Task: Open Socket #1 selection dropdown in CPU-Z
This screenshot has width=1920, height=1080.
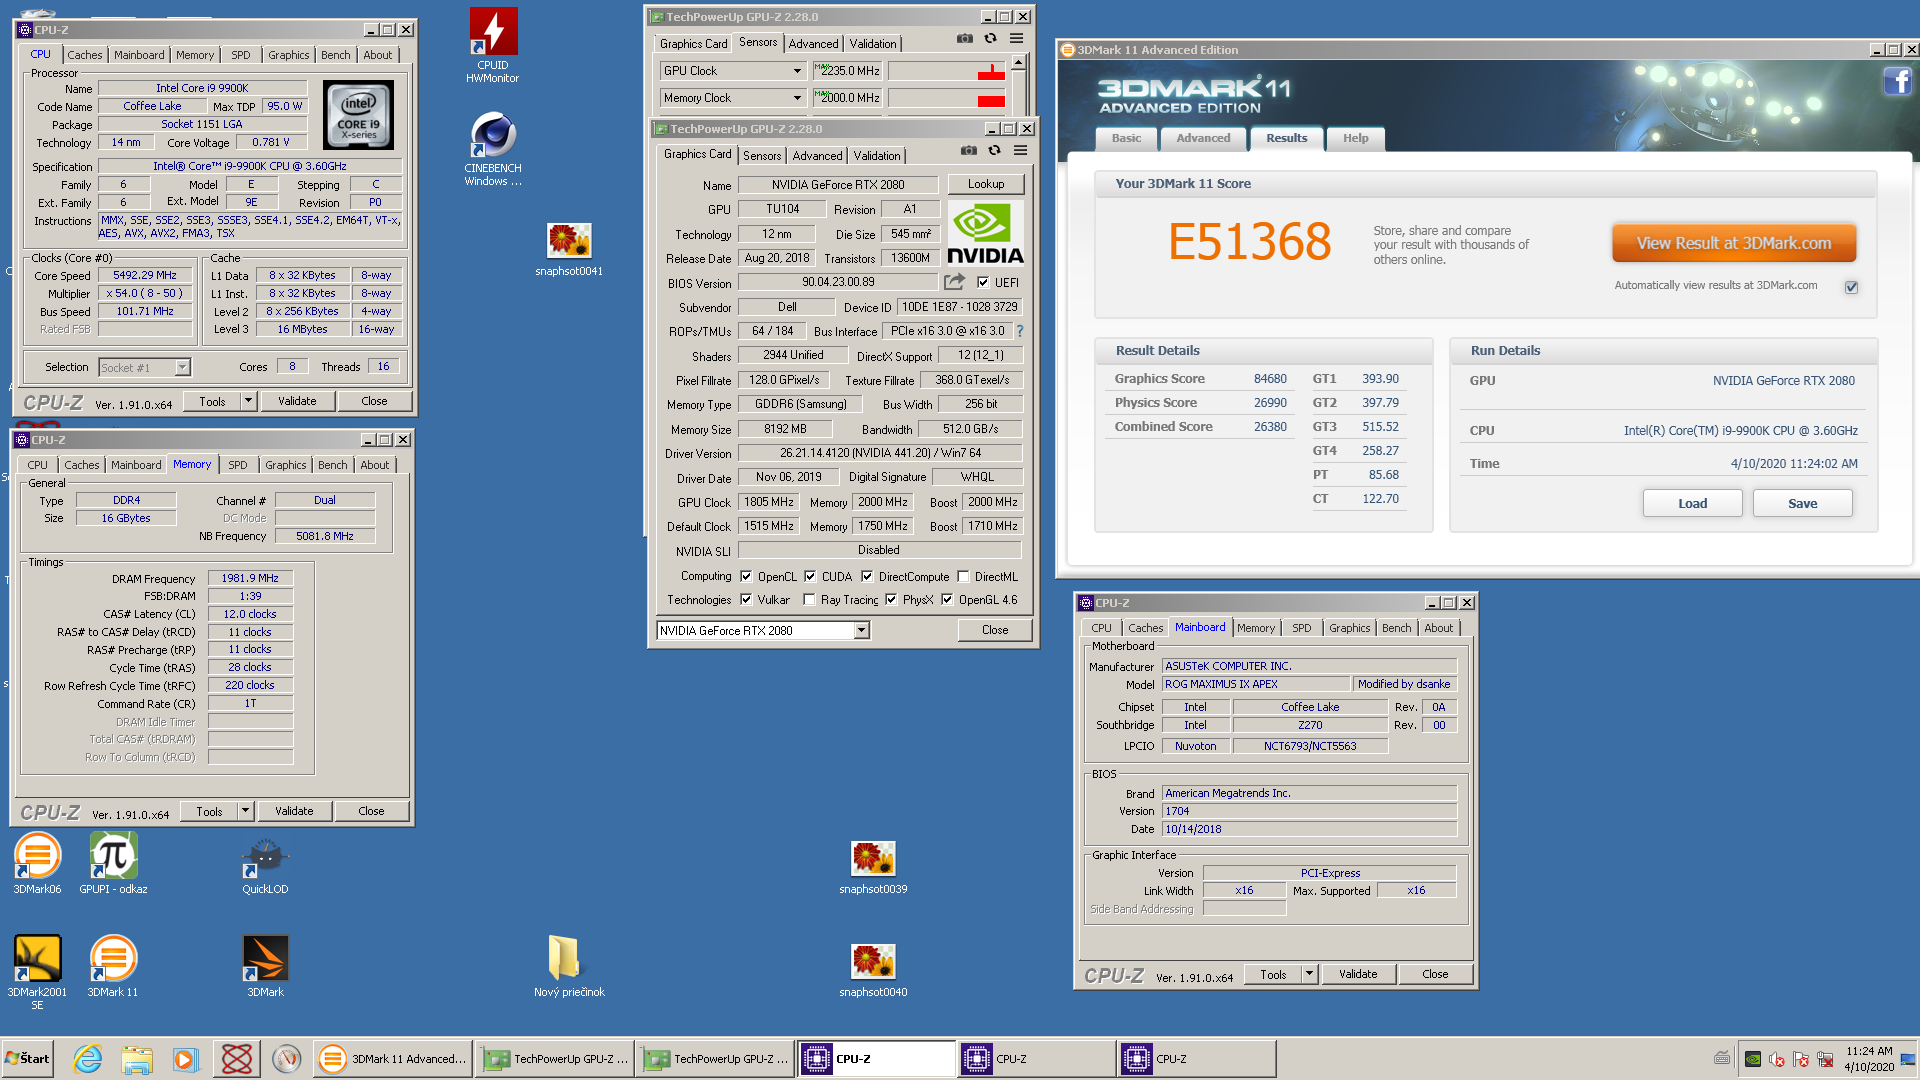Action: tap(182, 367)
